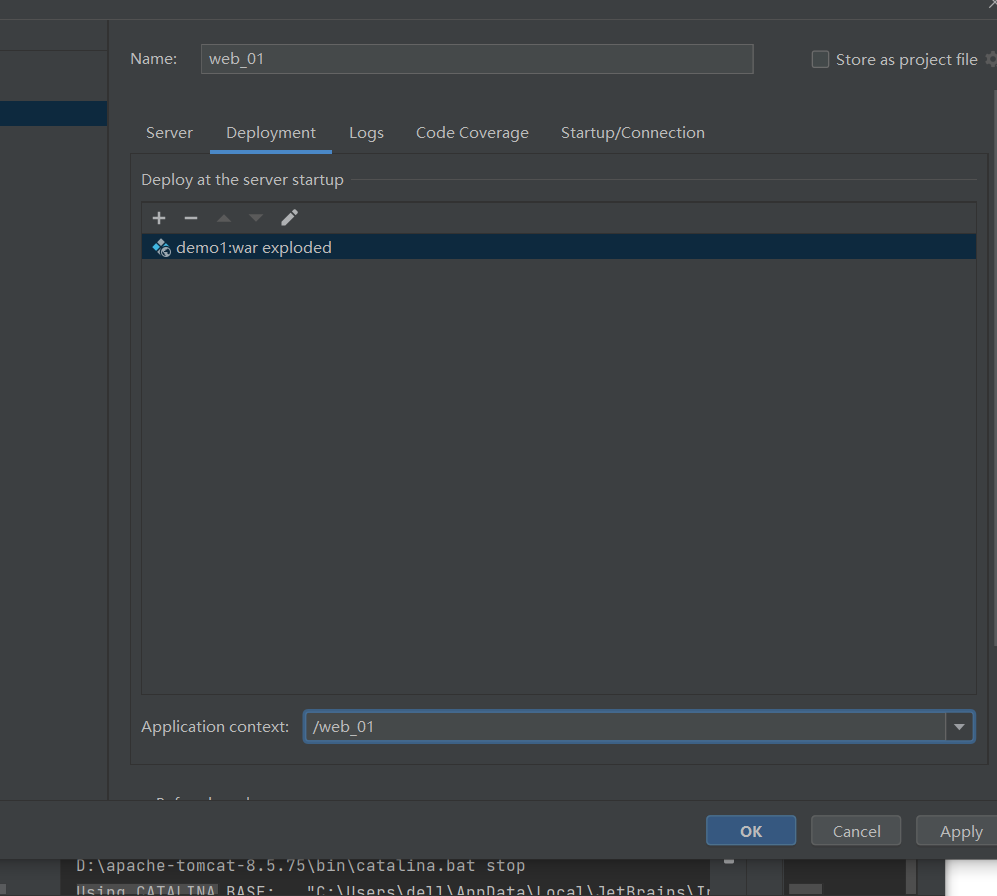Expand the Application context dropdown arrow
The width and height of the screenshot is (997, 896).
tap(959, 726)
